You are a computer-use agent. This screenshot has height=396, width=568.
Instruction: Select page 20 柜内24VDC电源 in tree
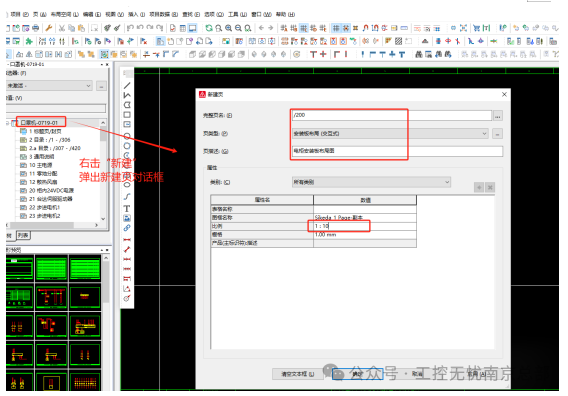(x=51, y=191)
